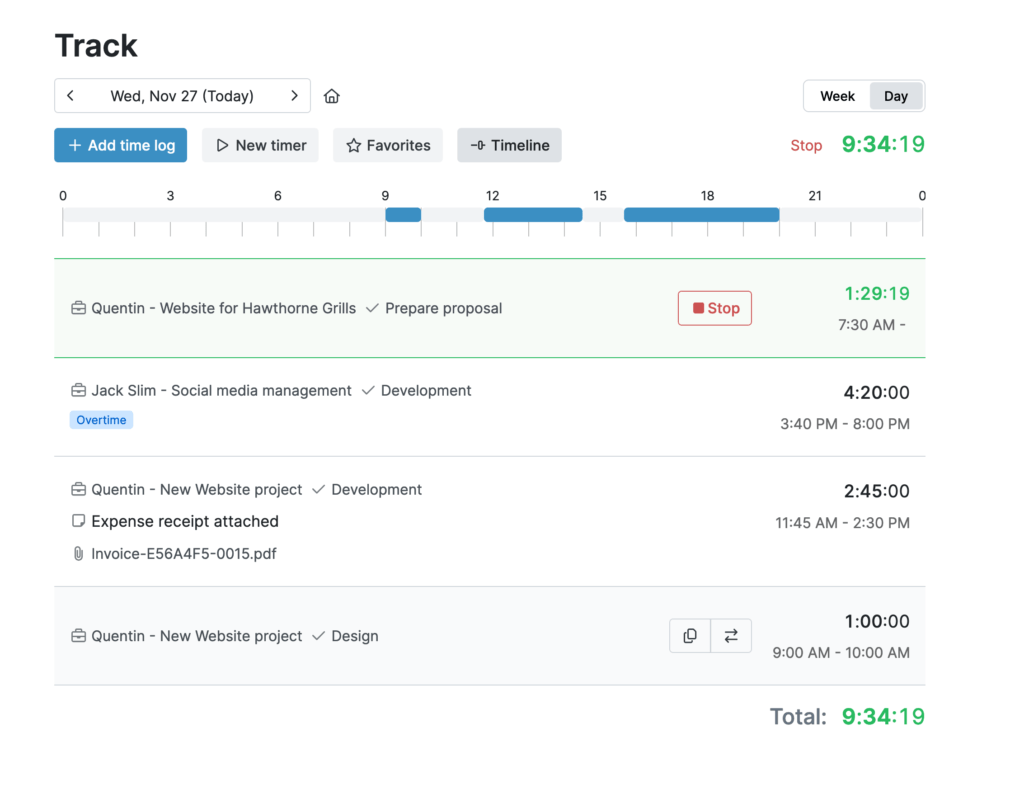This screenshot has width=1024, height=794.
Task: Click the 9 AM segment on the timeline bar
Action: coord(403,214)
